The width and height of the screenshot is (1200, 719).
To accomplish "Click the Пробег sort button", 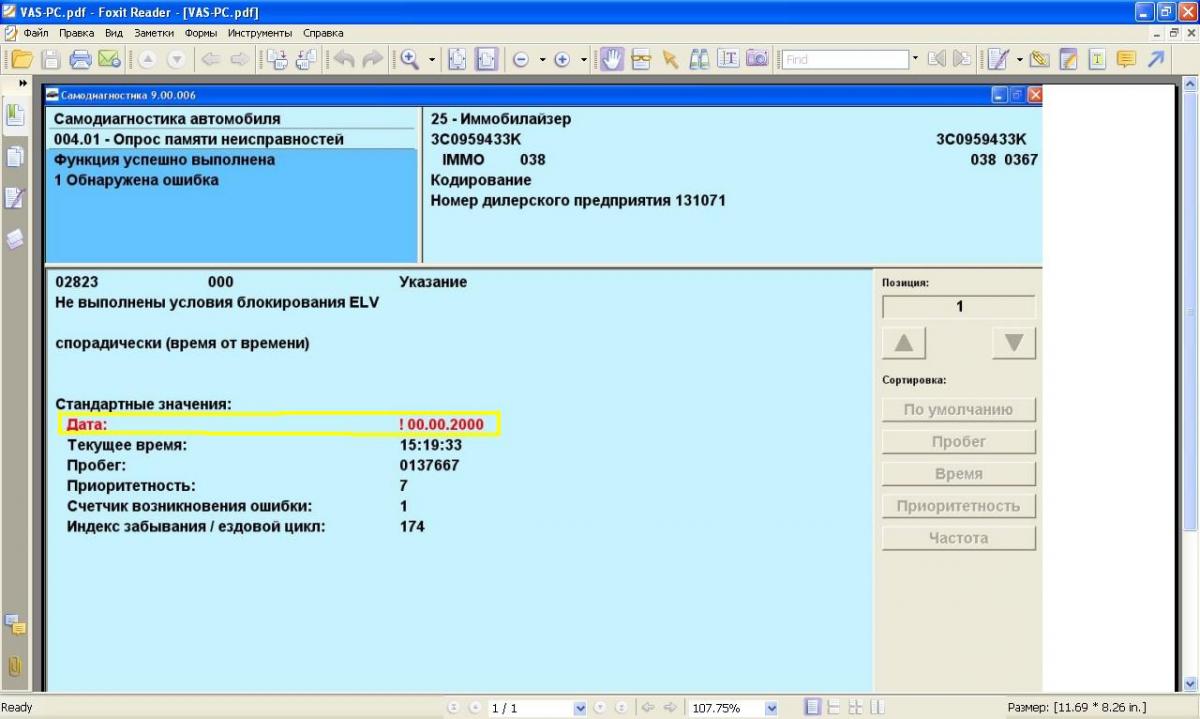I will click(959, 442).
